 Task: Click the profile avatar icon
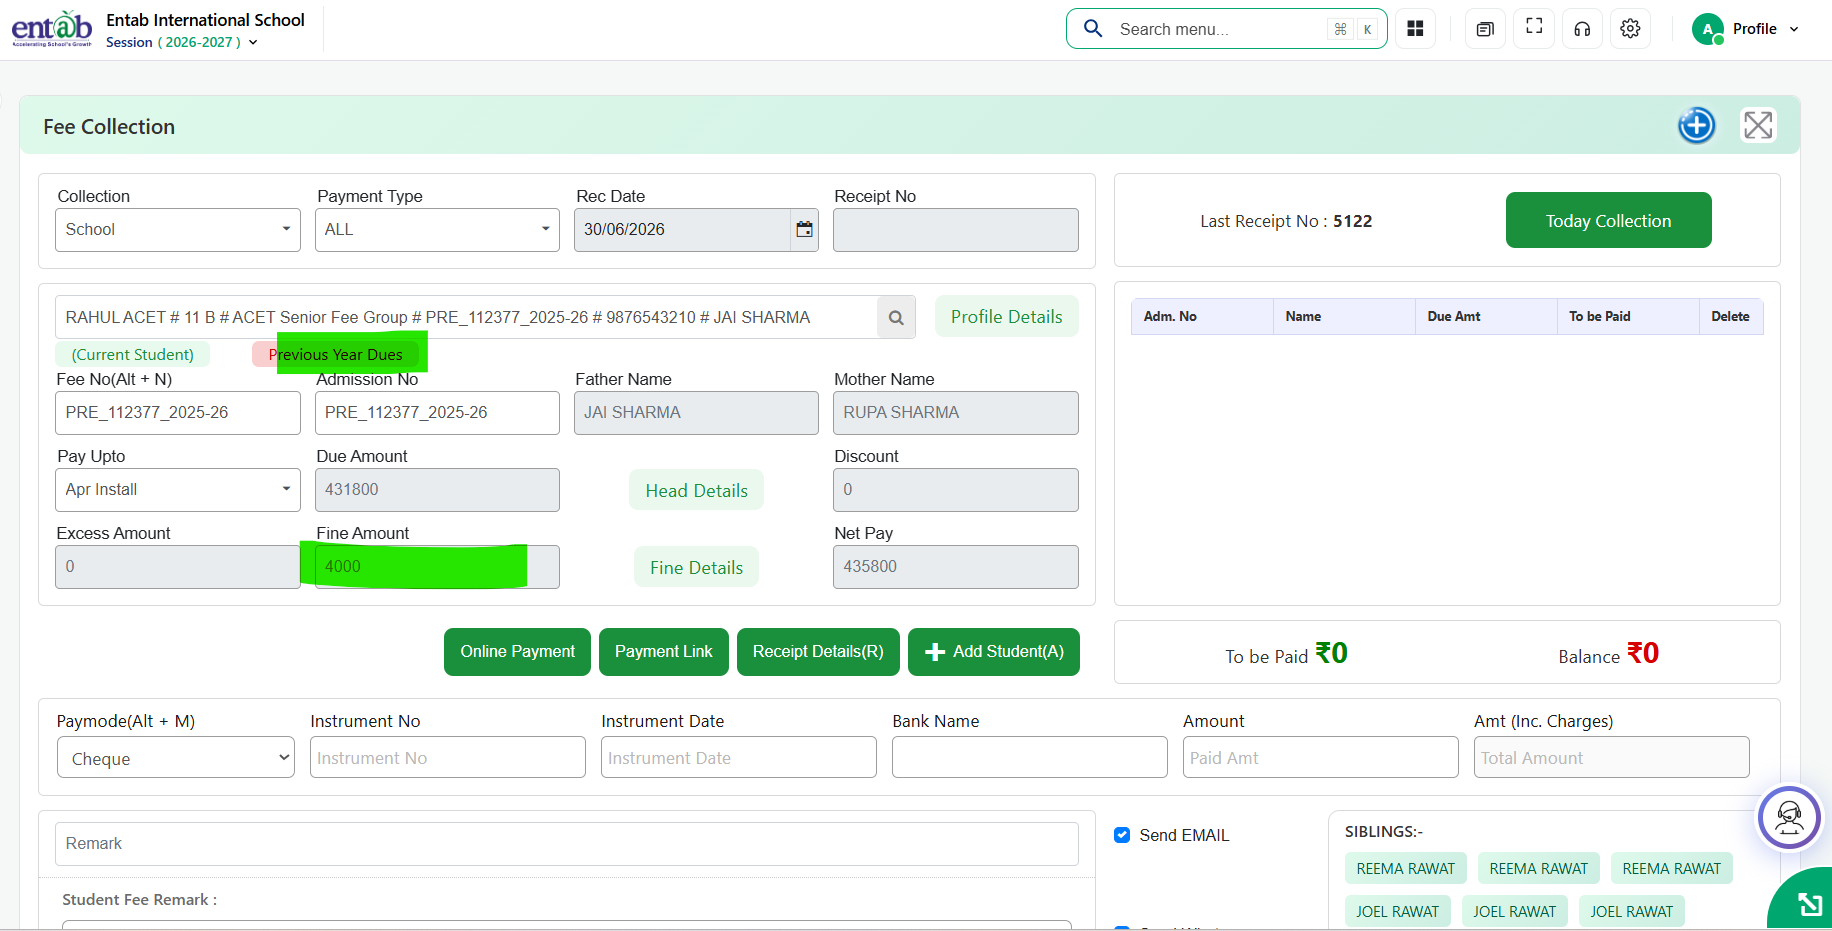[x=1707, y=29]
